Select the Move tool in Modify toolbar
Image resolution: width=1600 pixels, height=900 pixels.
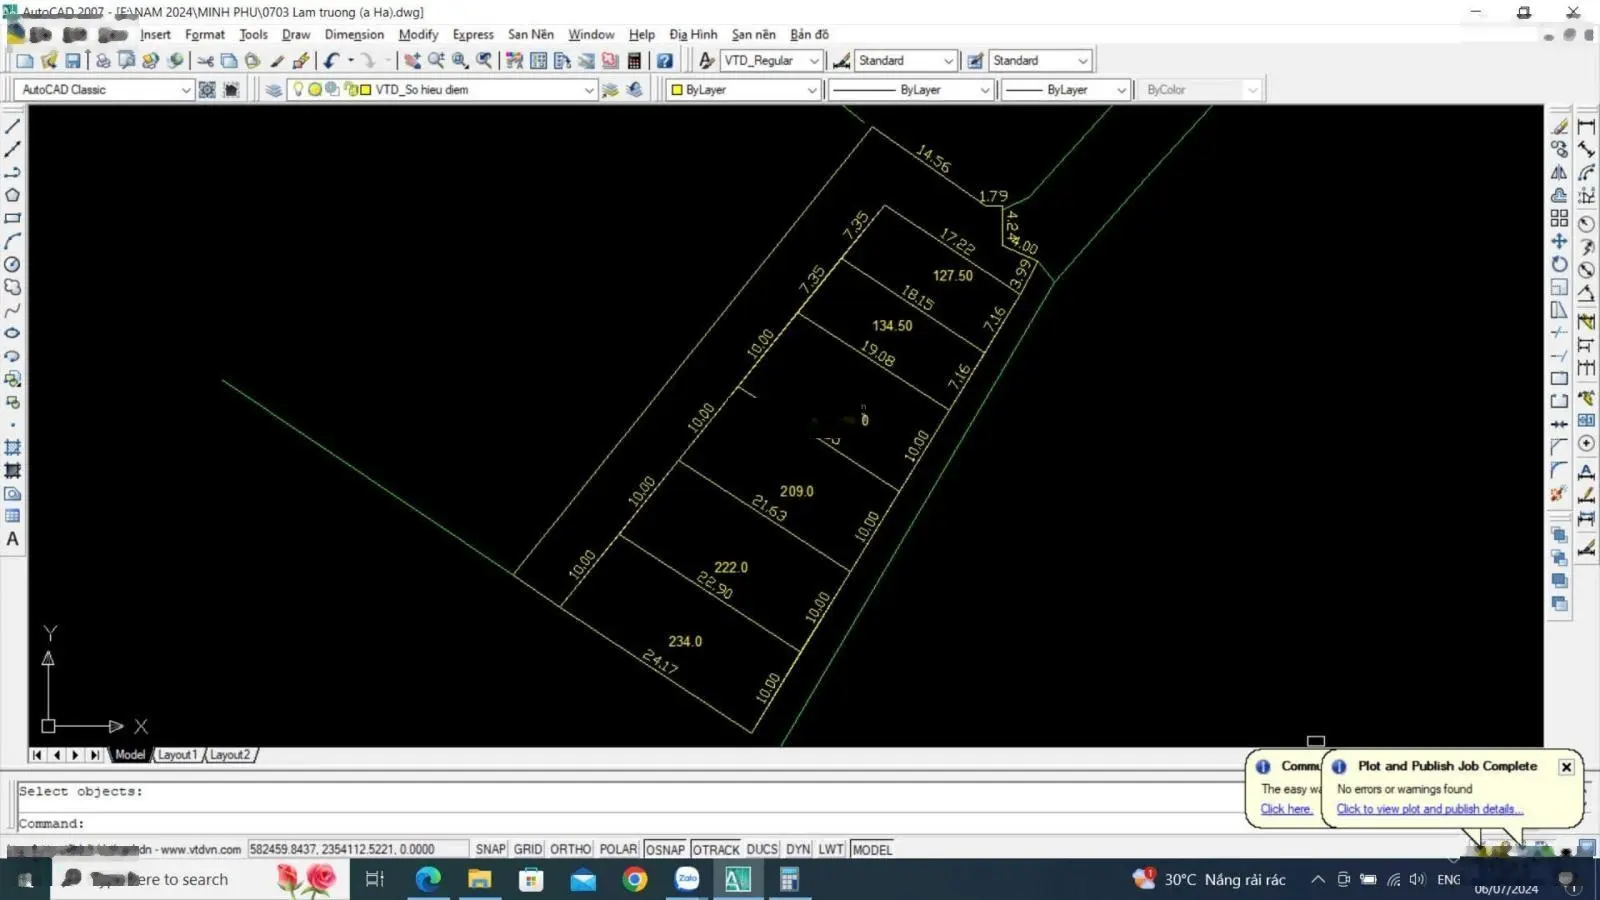click(1559, 241)
